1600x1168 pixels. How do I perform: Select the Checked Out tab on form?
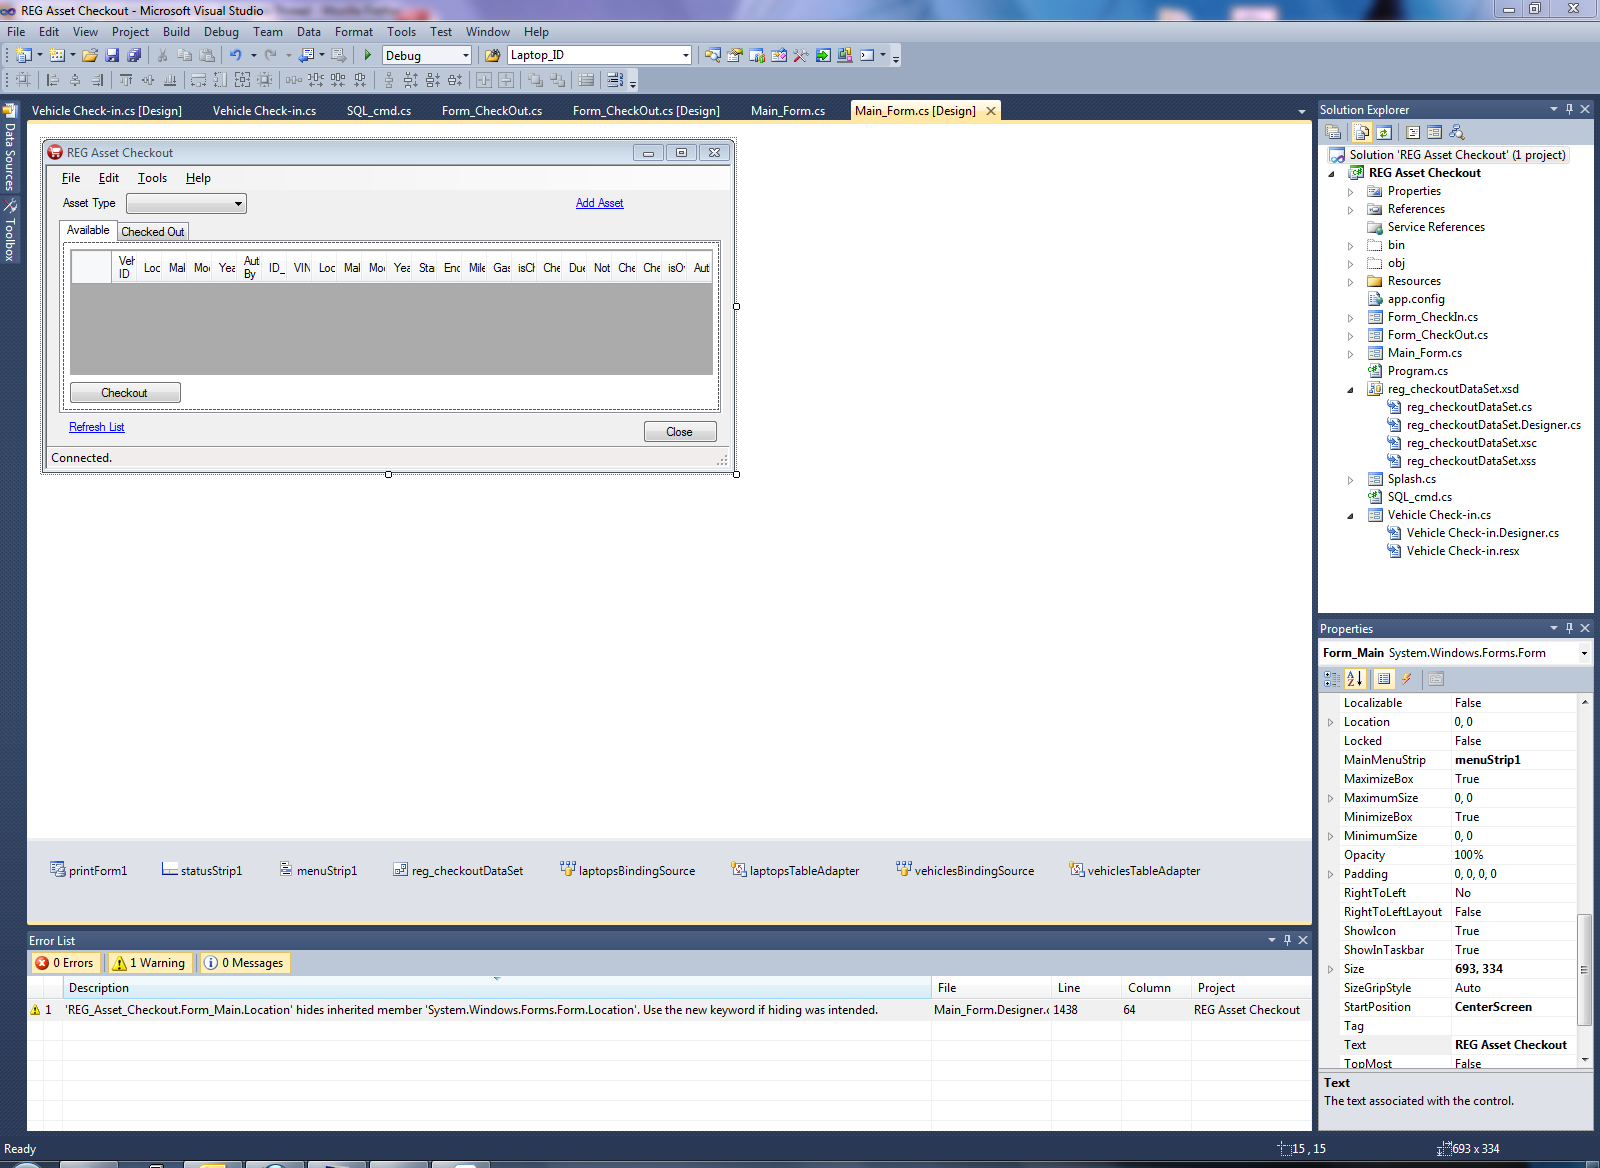pos(153,232)
